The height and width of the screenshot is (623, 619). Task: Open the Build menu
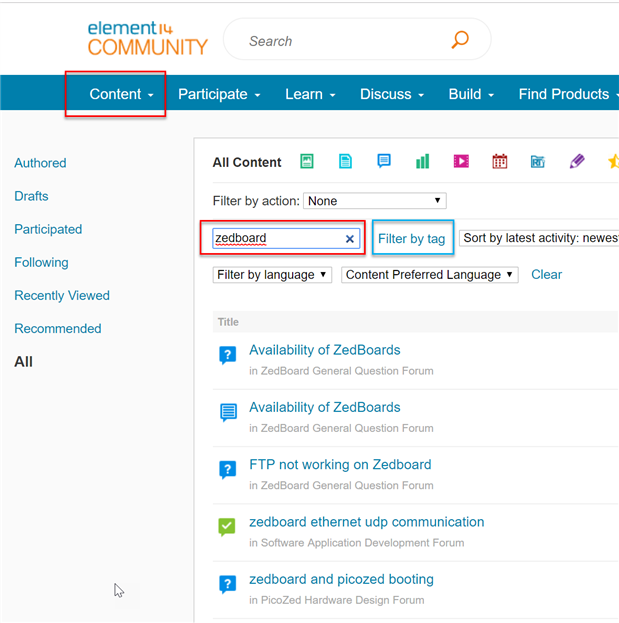471,94
